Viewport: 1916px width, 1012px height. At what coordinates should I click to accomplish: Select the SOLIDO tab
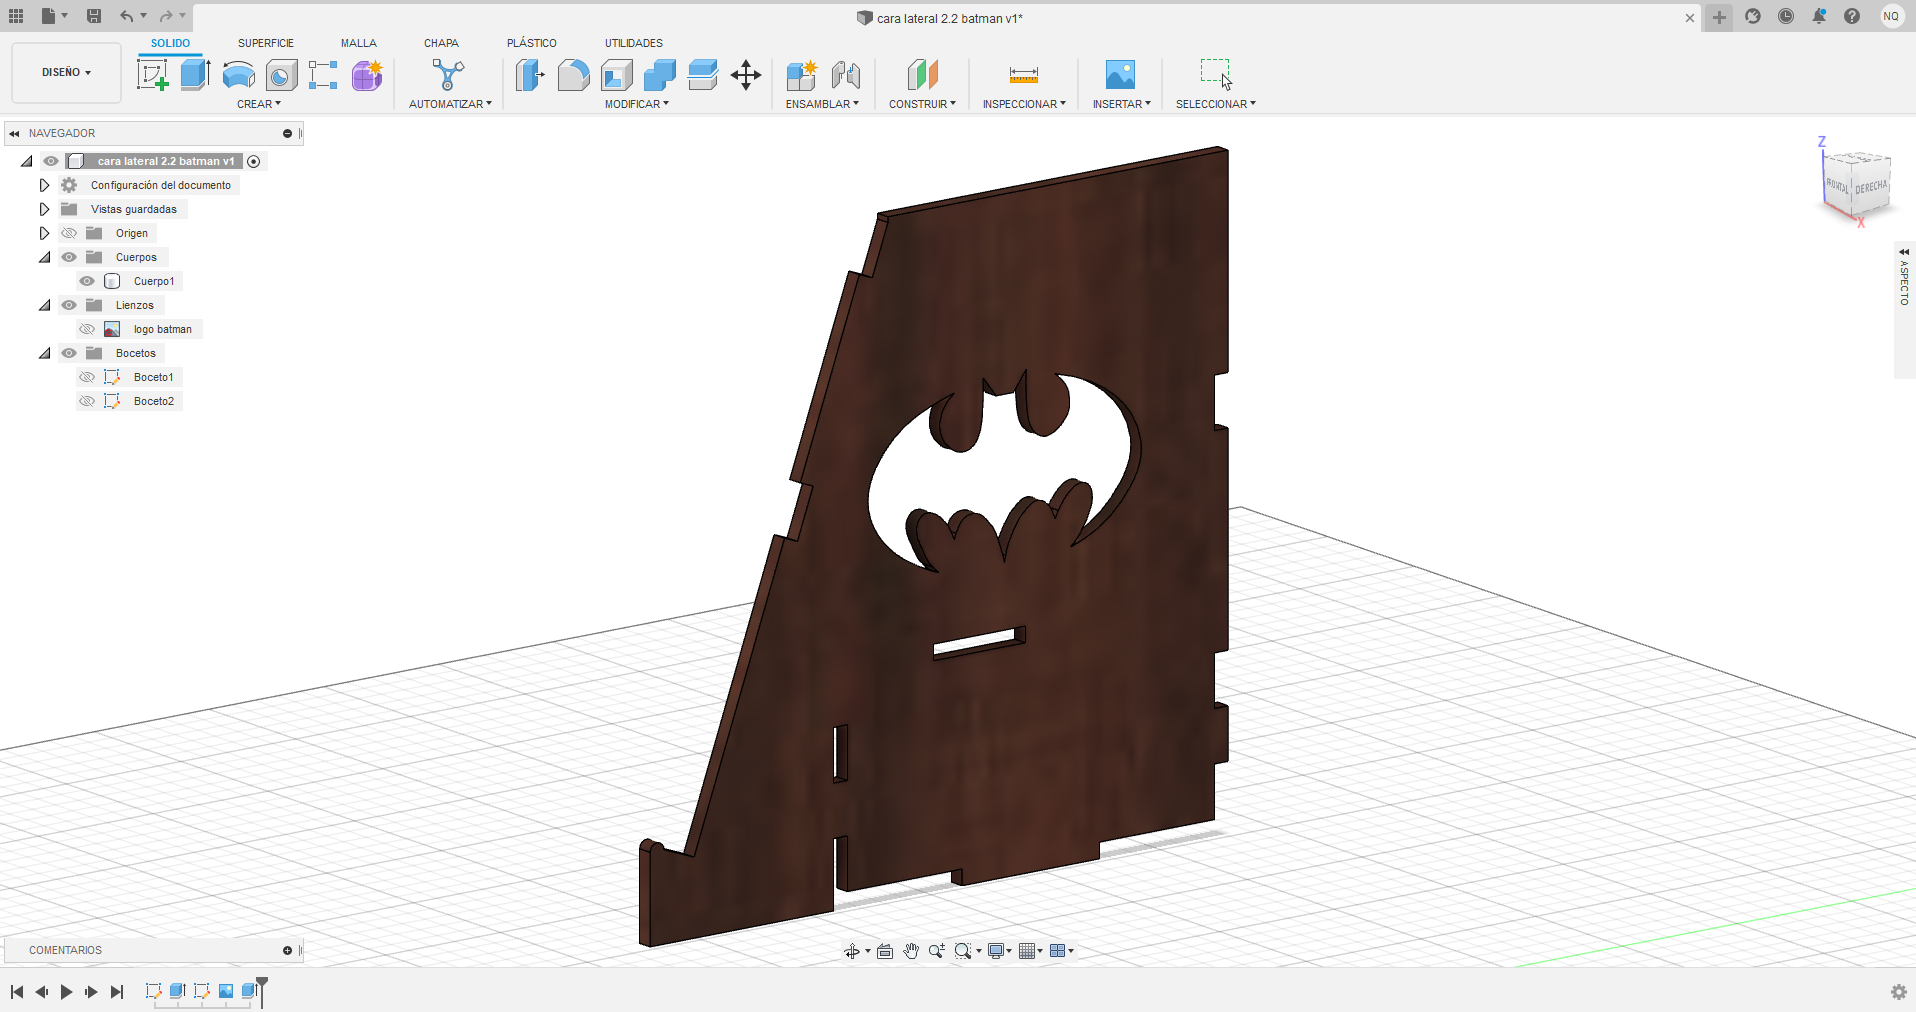click(x=170, y=43)
